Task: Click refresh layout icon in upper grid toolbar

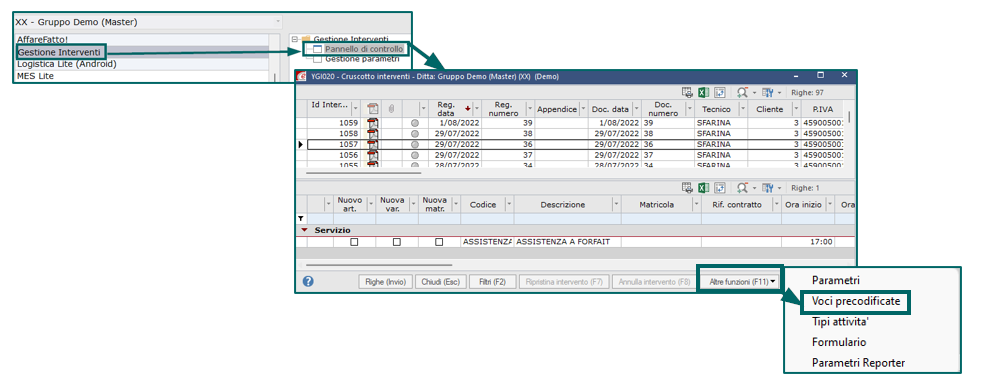Action: [720, 92]
